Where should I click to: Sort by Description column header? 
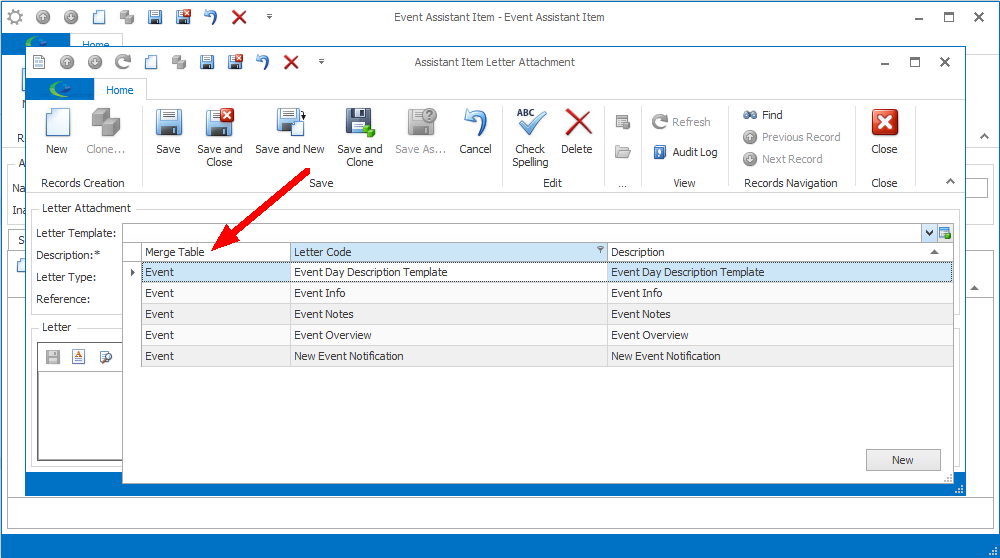pyautogui.click(x=780, y=252)
